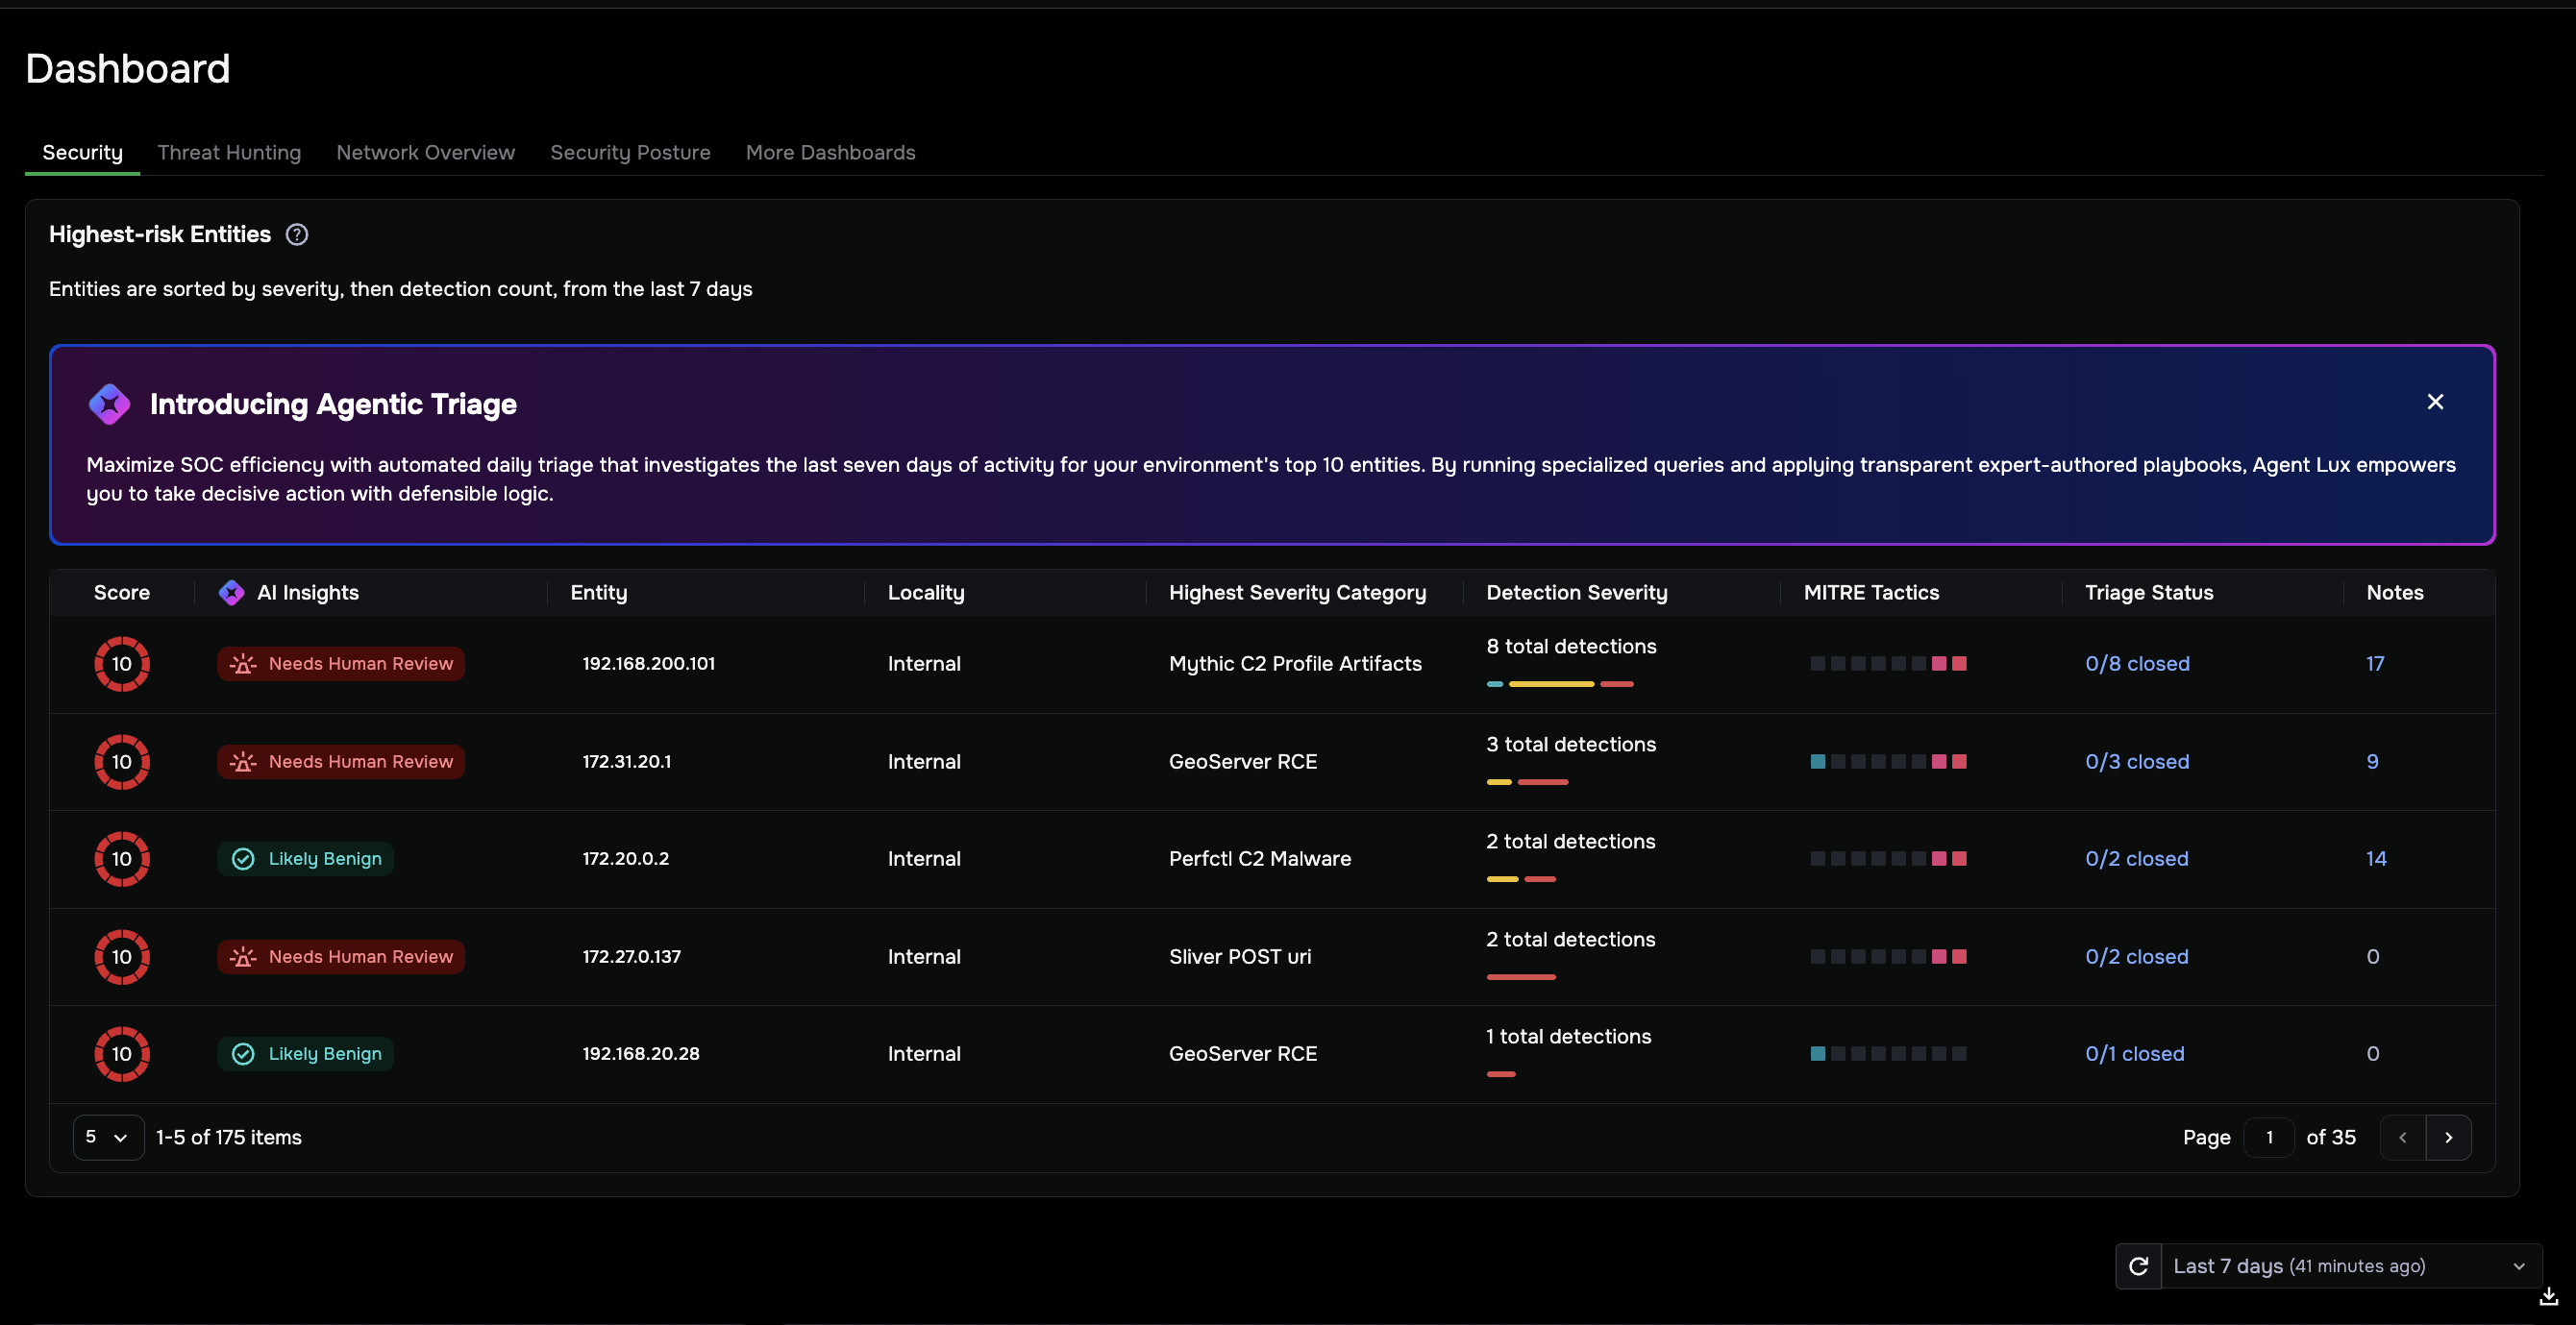
Task: Go to the next page of entities
Action: pos(2448,1138)
